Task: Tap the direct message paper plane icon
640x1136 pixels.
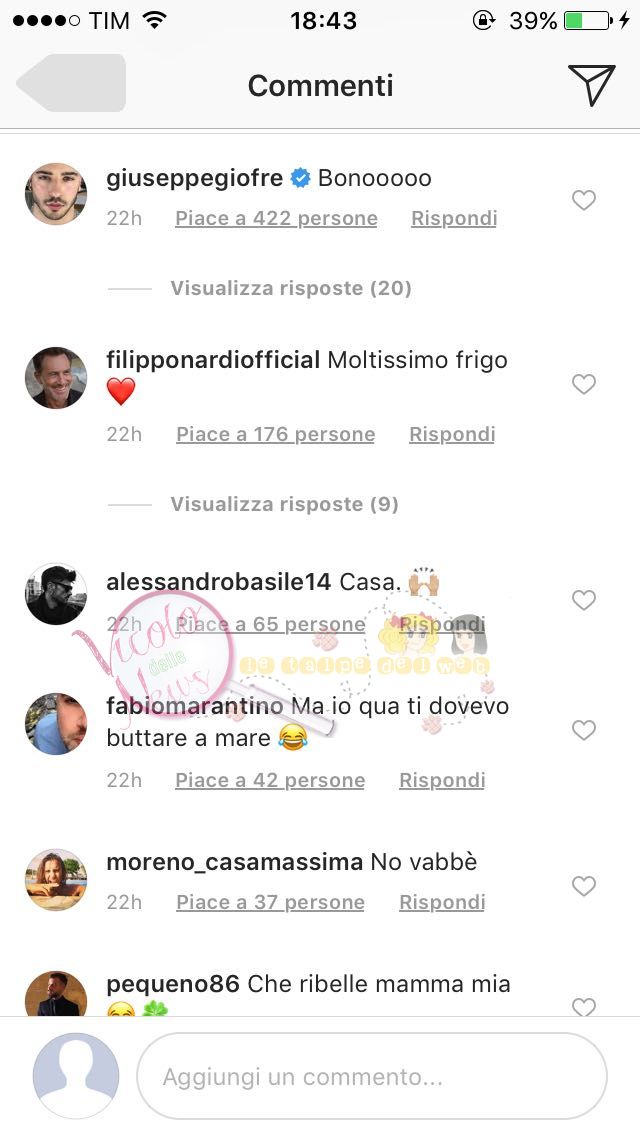Action: tap(591, 85)
